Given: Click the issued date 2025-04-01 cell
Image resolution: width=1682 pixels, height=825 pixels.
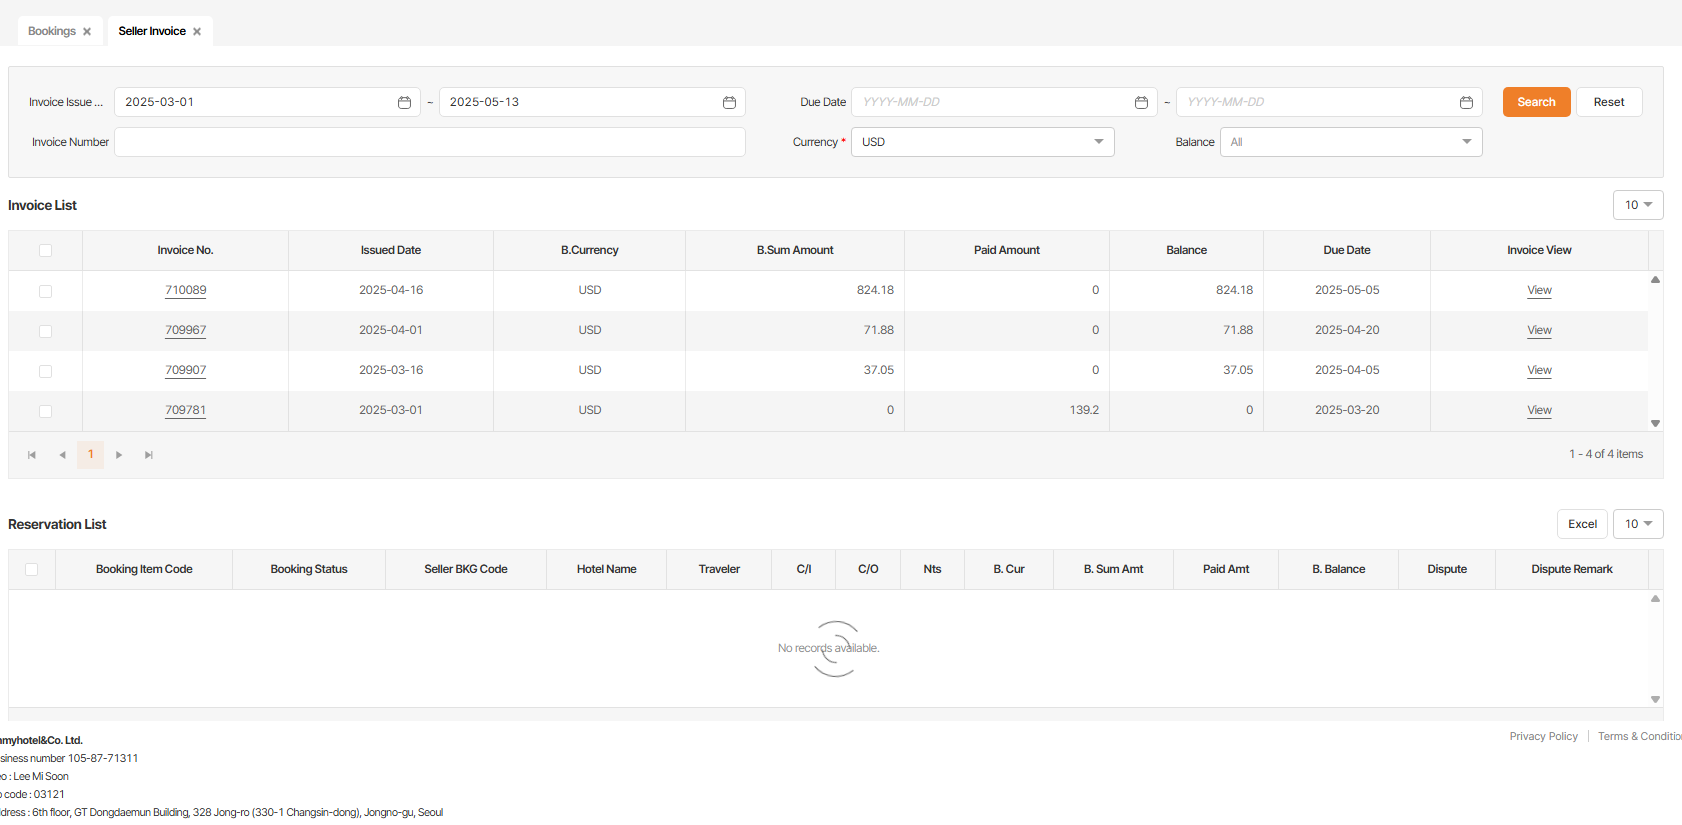Looking at the screenshot, I should pyautogui.click(x=391, y=331).
